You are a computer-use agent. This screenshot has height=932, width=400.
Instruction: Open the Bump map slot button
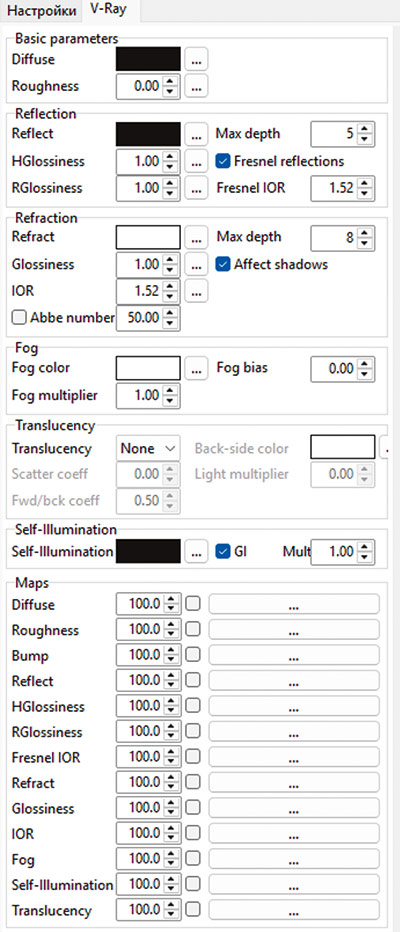(294, 656)
